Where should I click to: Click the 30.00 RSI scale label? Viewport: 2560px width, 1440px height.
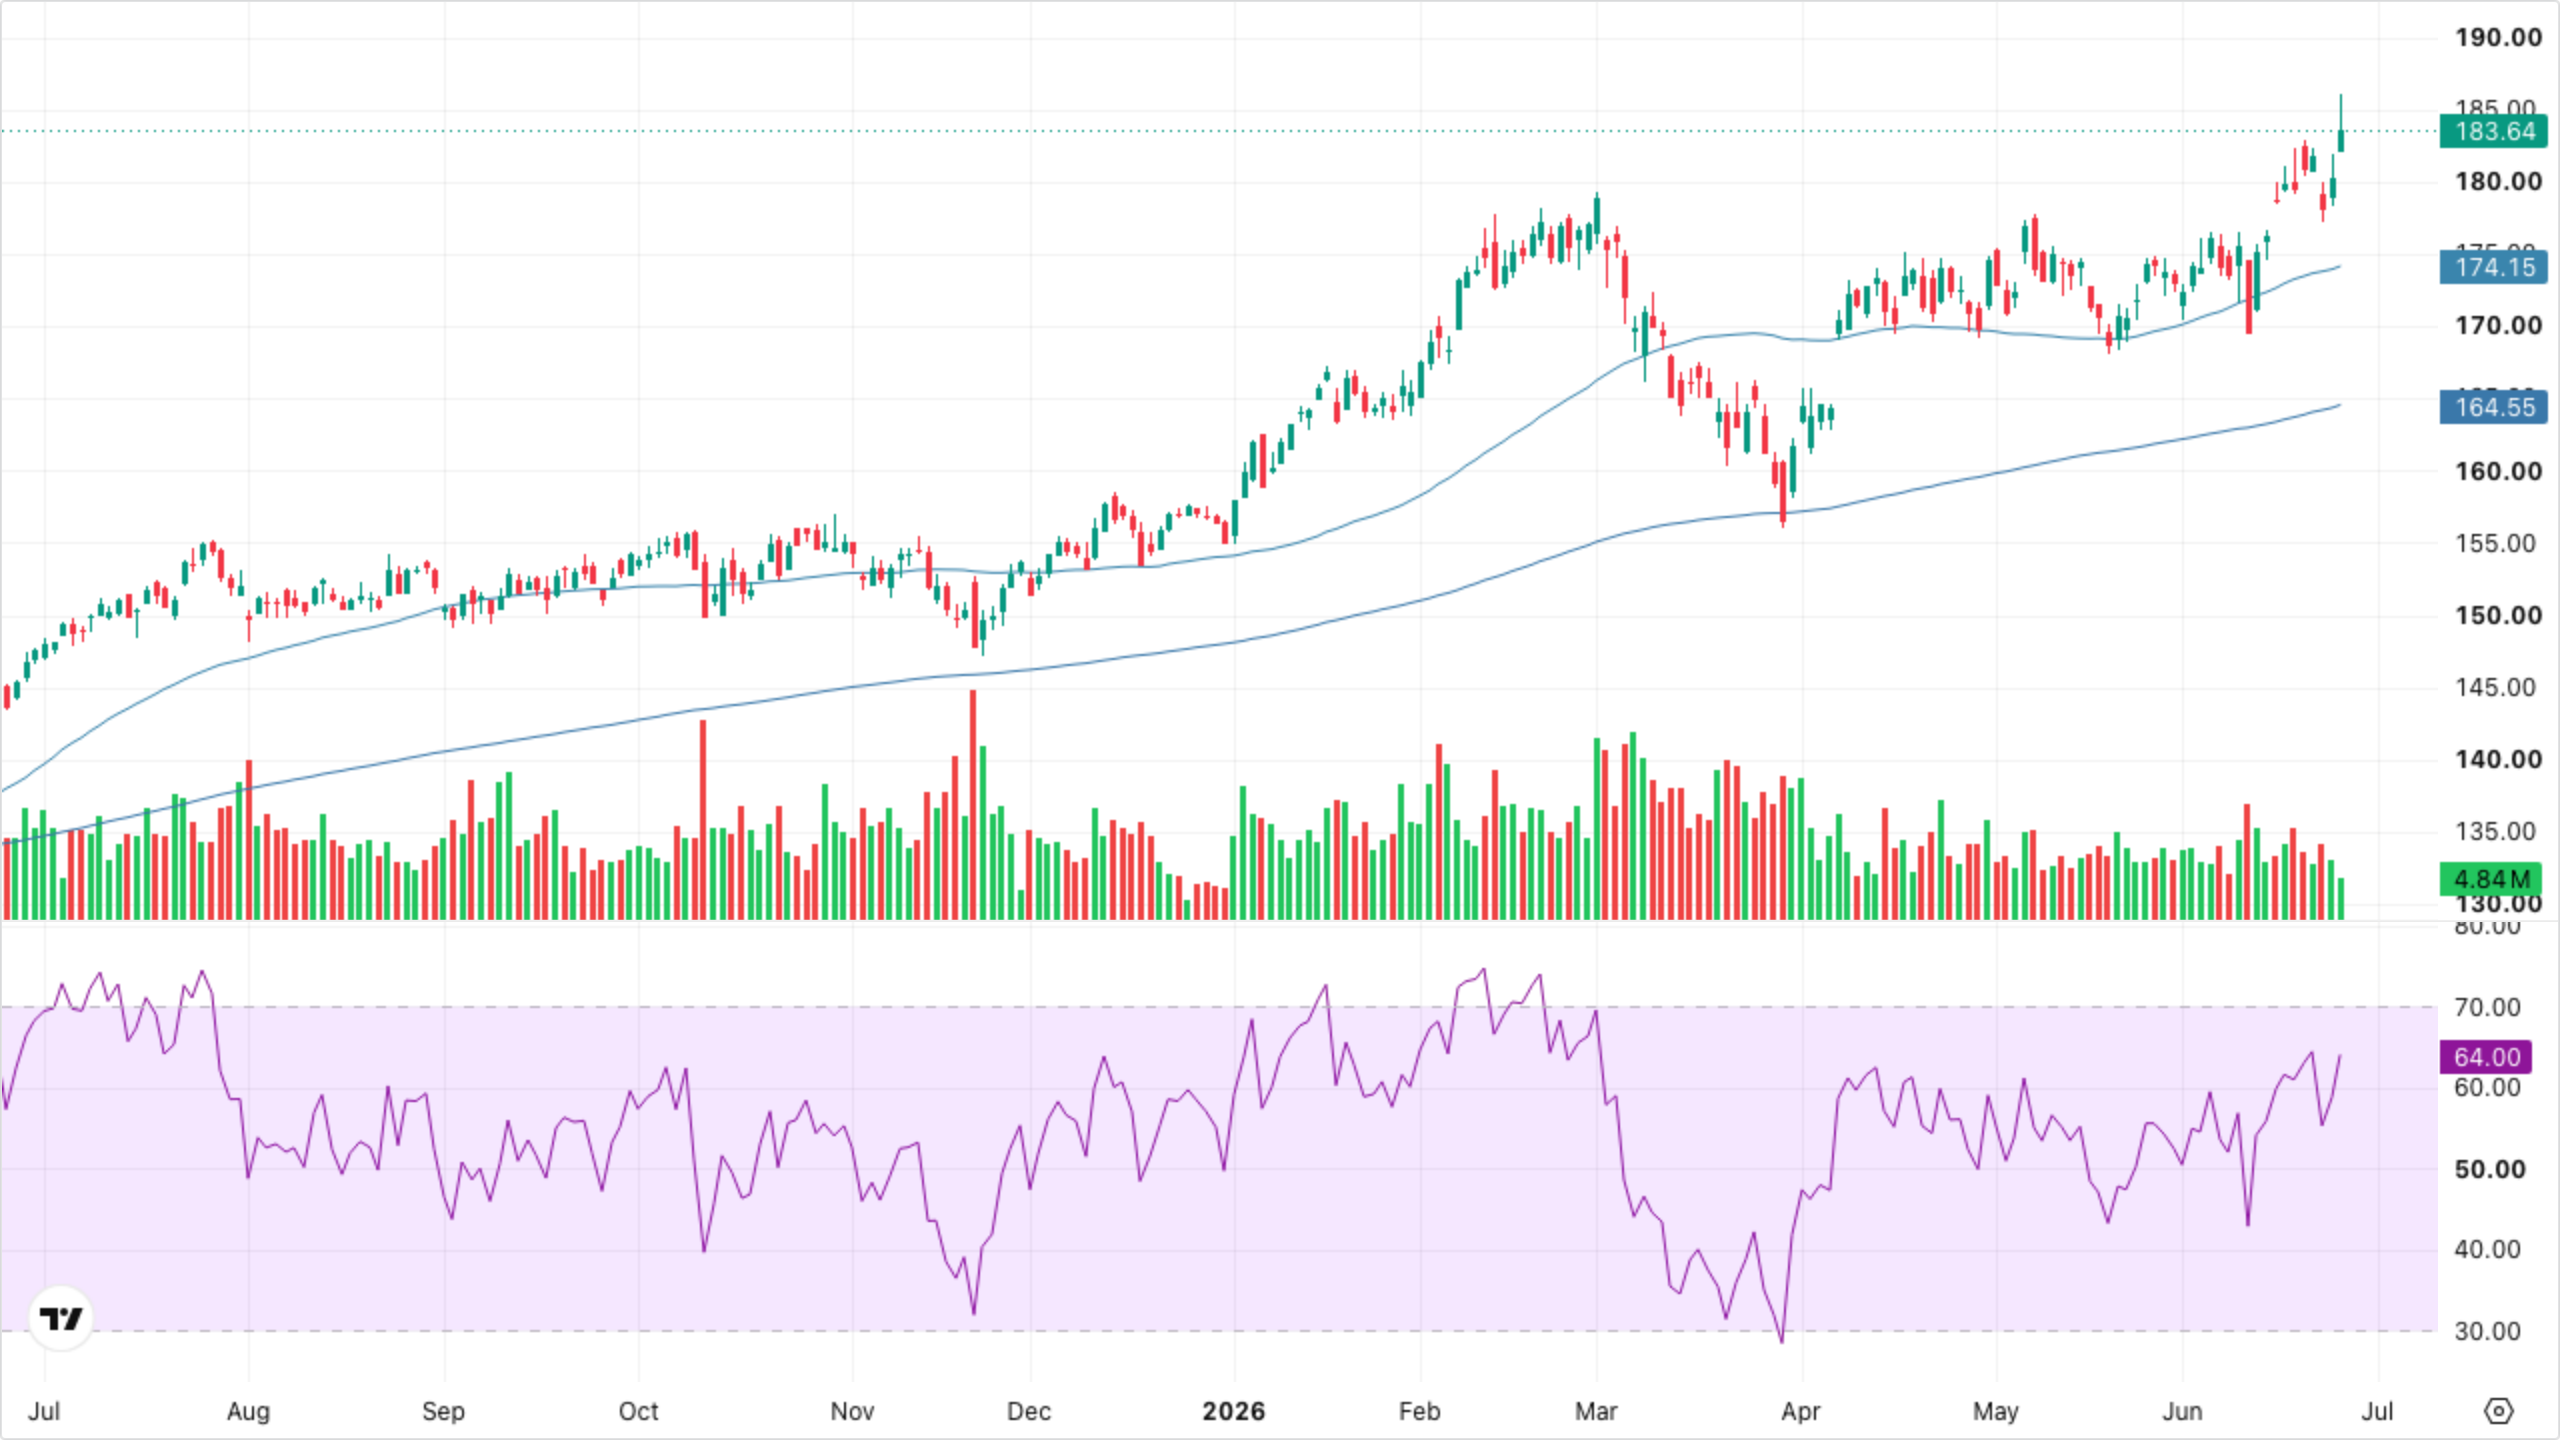click(2487, 1331)
